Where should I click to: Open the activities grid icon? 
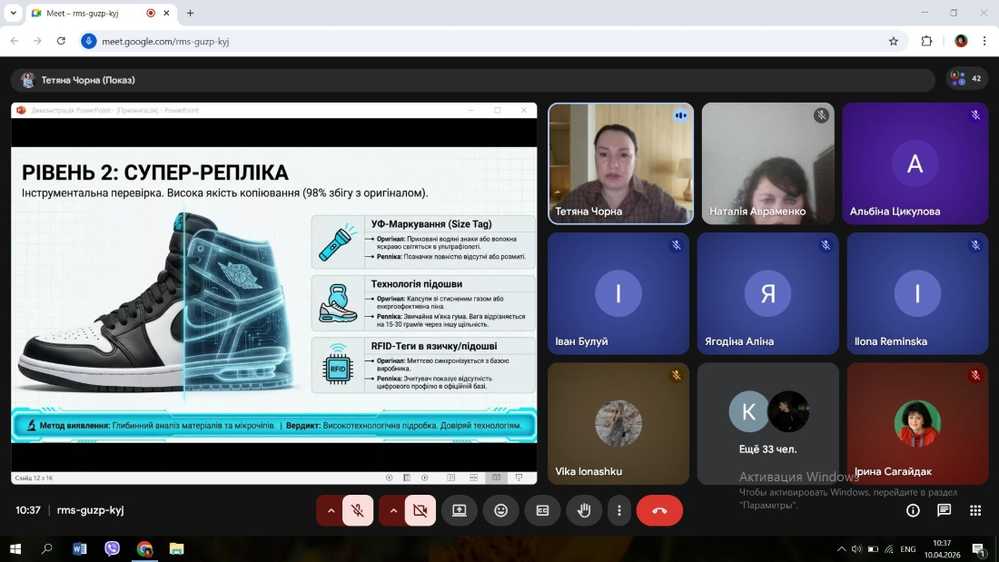pos(975,510)
